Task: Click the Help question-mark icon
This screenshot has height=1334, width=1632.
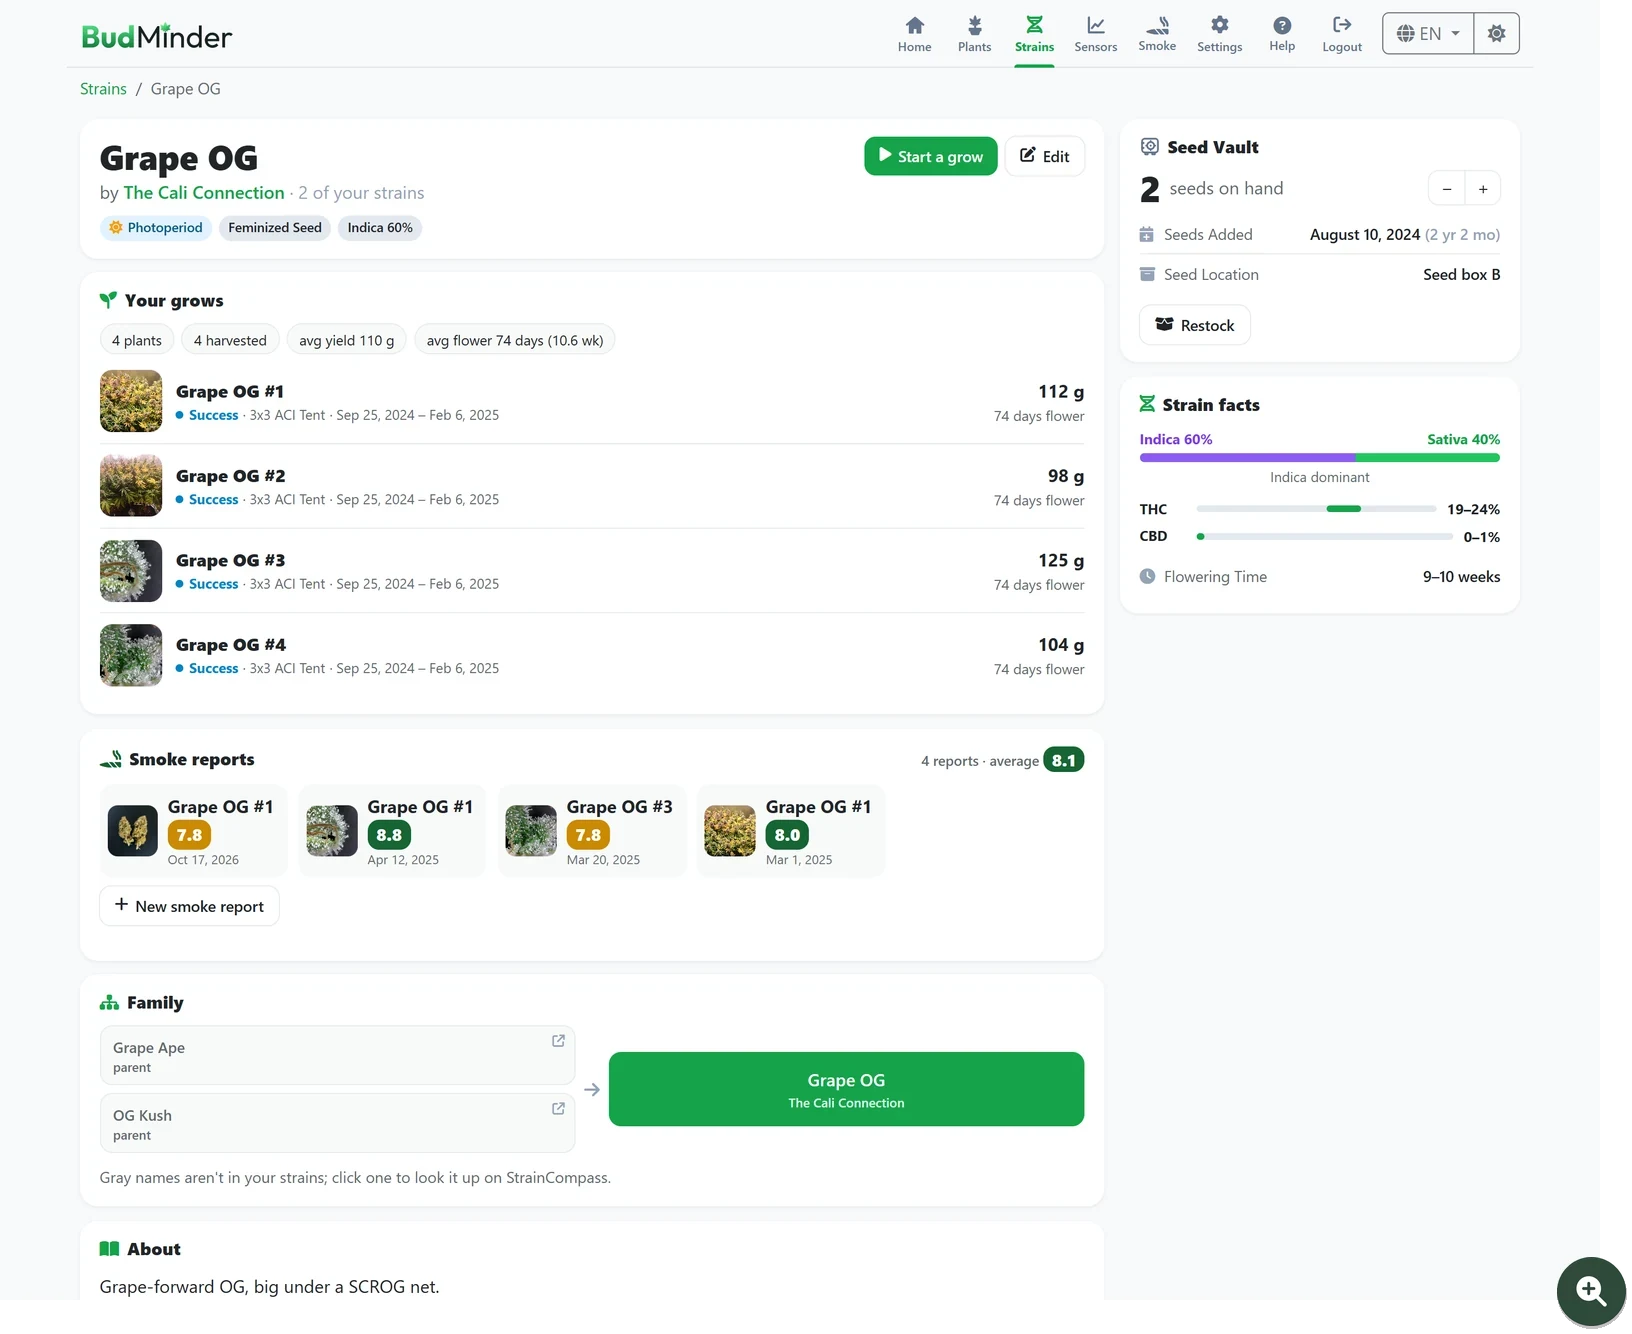Action: pyautogui.click(x=1282, y=26)
